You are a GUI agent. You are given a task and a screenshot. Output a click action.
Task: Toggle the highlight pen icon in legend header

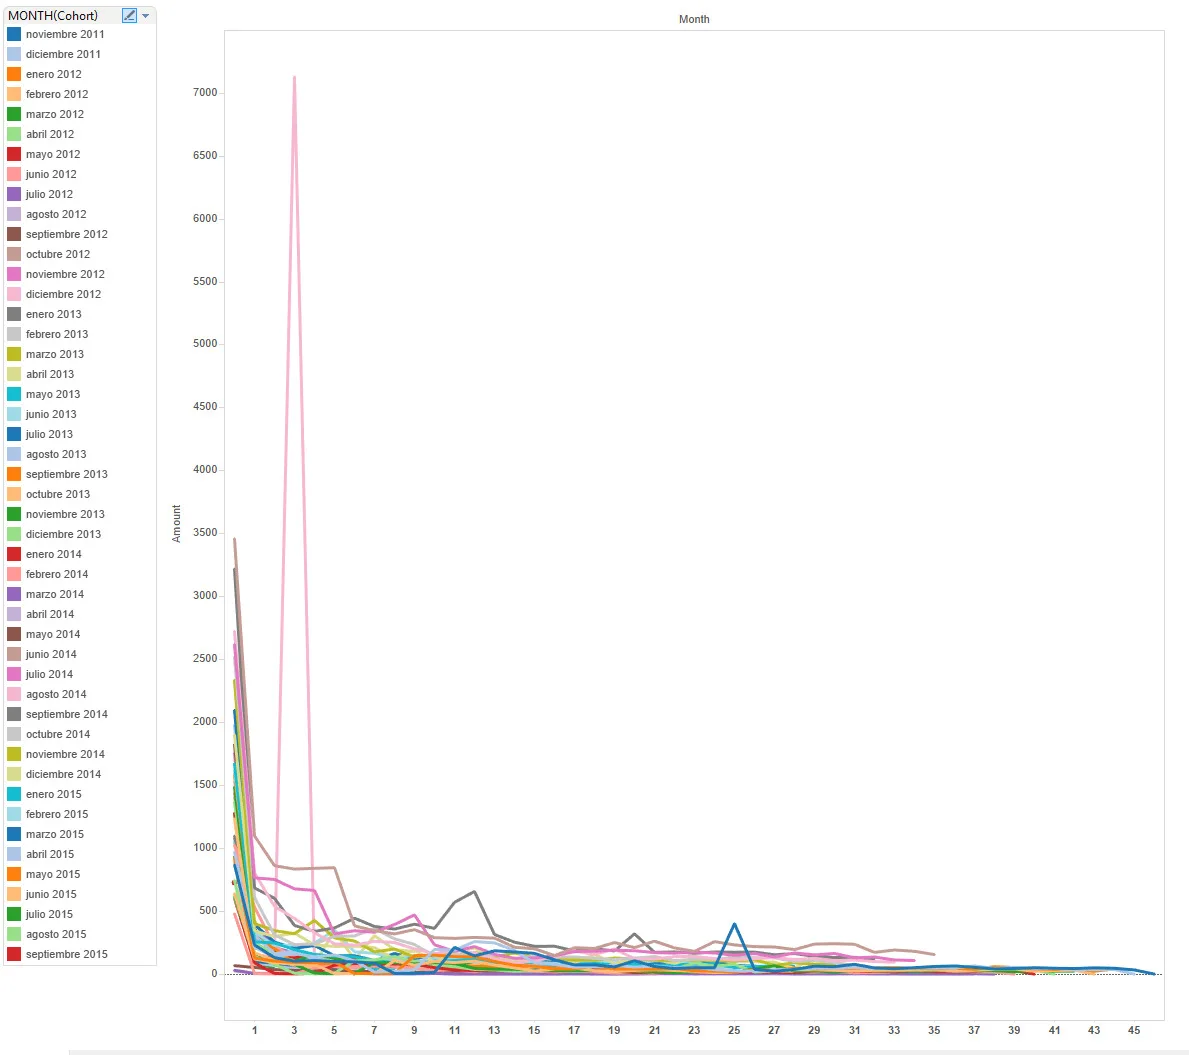pos(129,15)
